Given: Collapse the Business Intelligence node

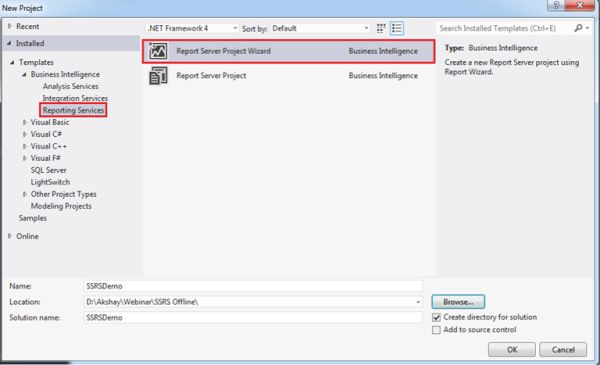Looking at the screenshot, I should coord(24,74).
